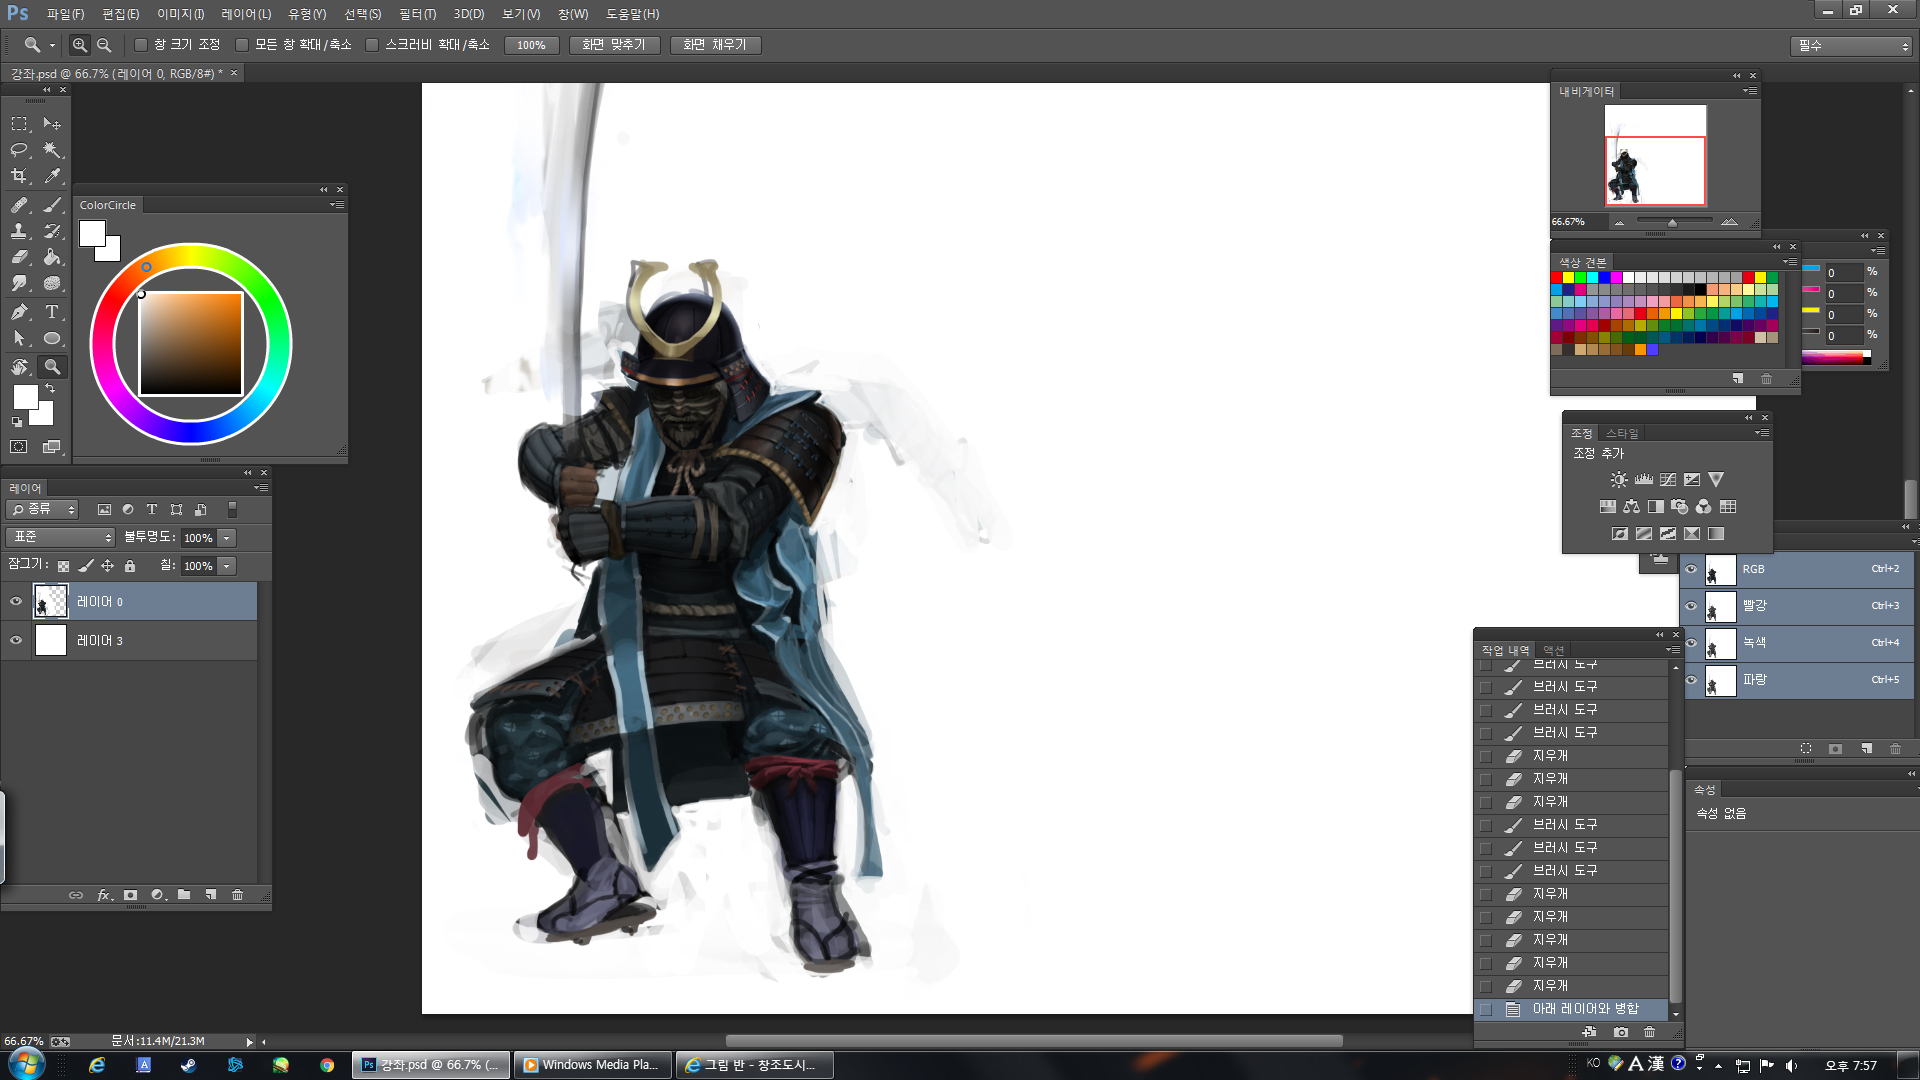Open 표준 blend mode dropdown
The width and height of the screenshot is (1920, 1080).
click(x=61, y=538)
